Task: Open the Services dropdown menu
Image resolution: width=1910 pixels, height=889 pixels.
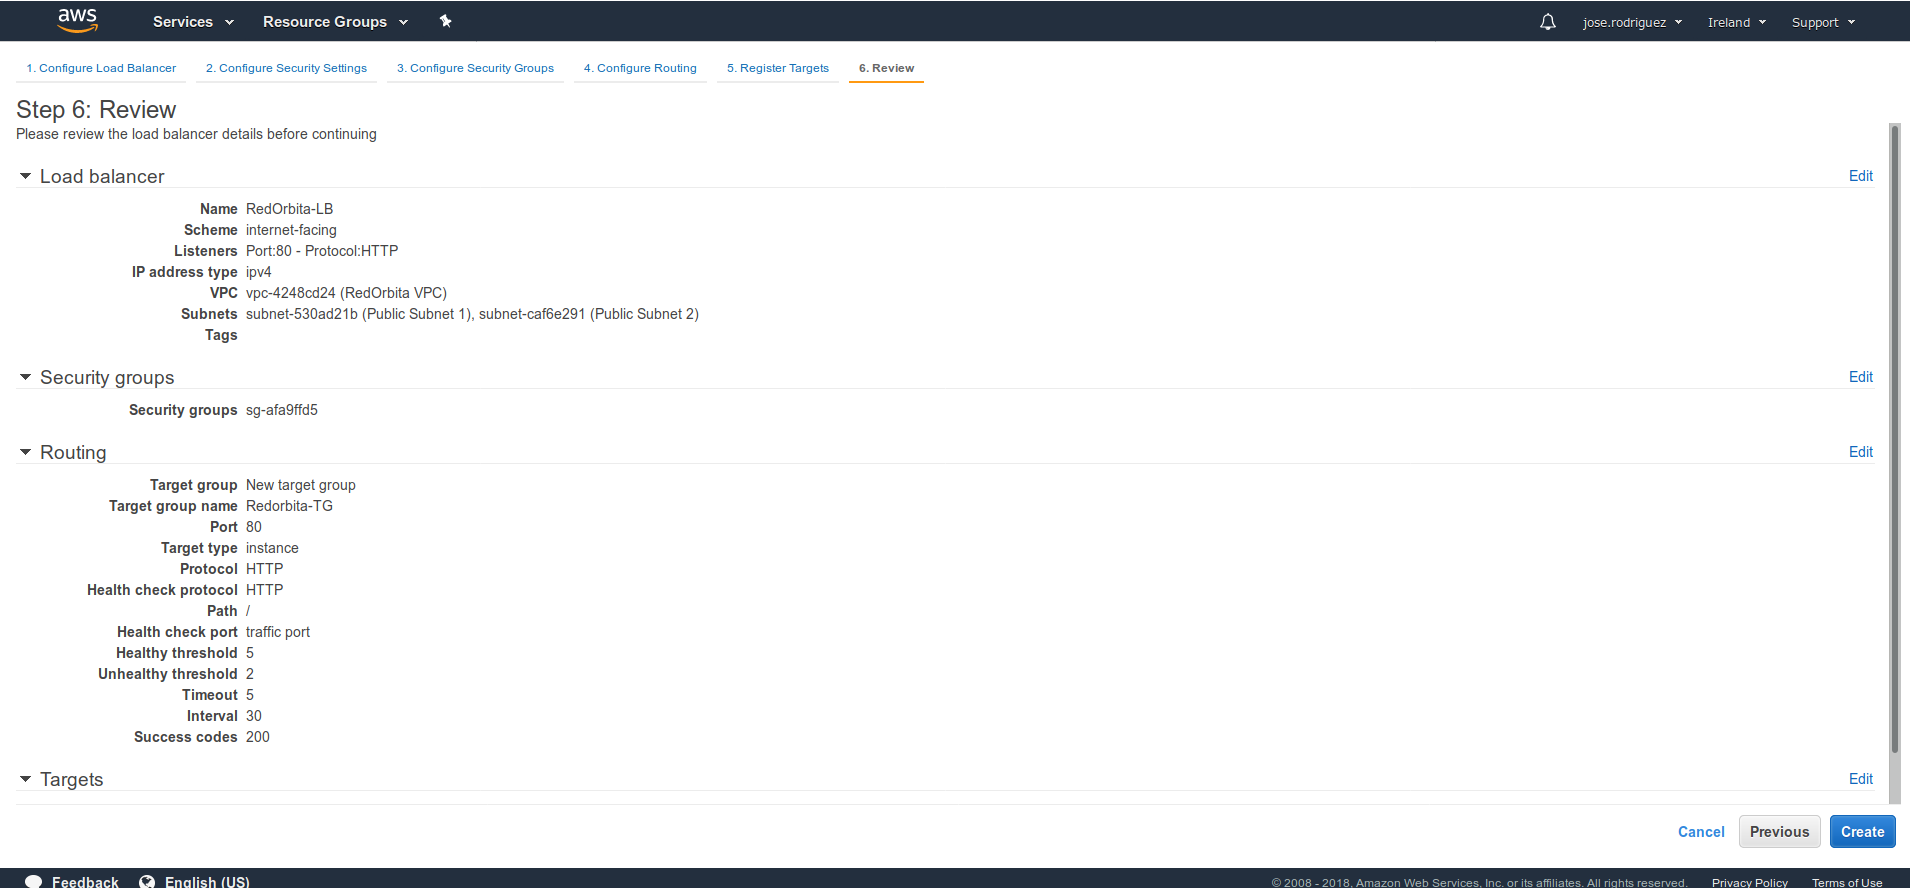Action: coord(193,22)
